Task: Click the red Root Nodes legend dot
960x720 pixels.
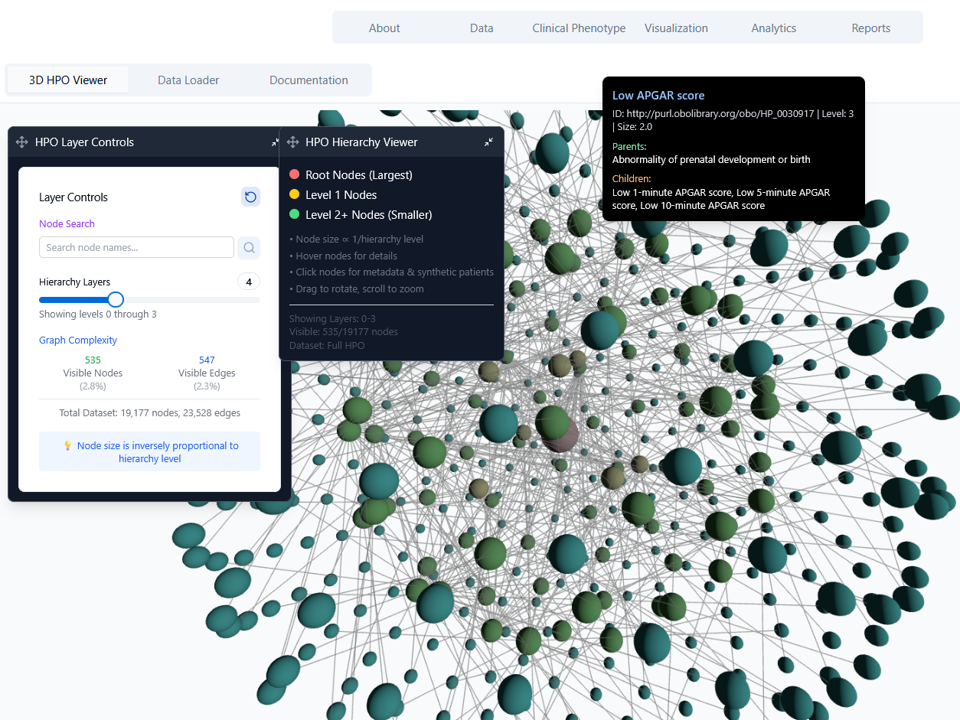Action: (x=294, y=175)
